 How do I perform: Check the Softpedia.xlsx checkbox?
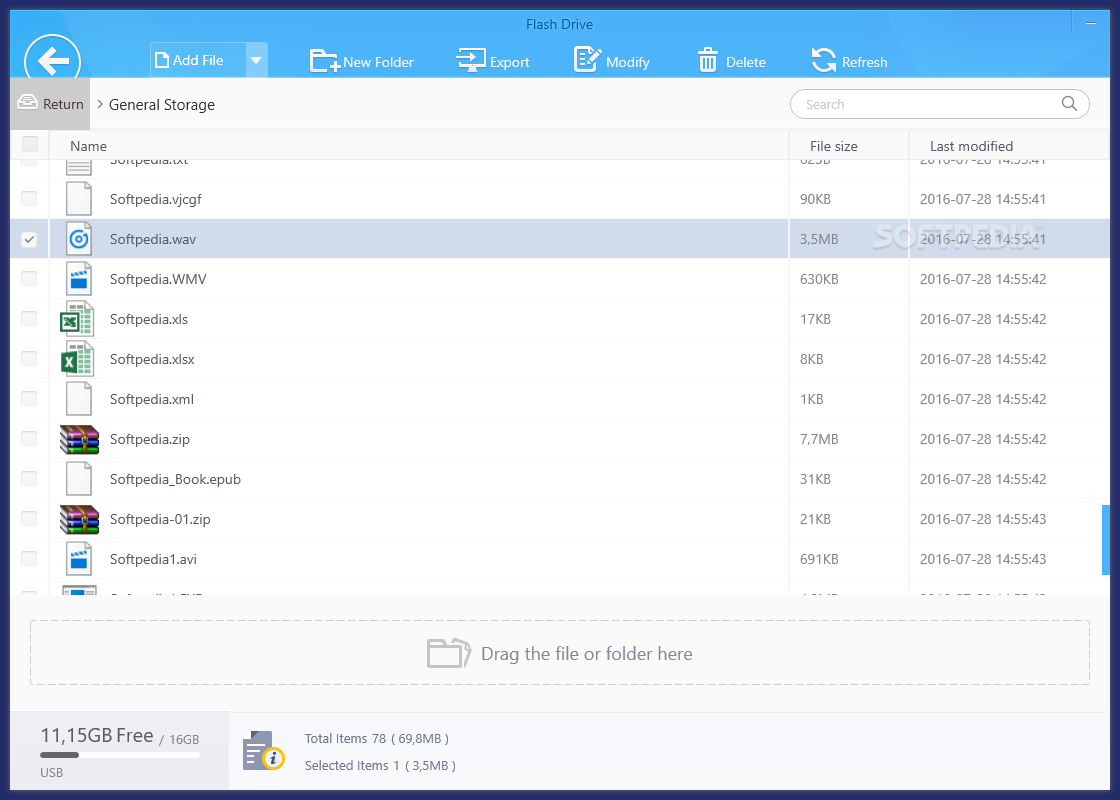29,359
